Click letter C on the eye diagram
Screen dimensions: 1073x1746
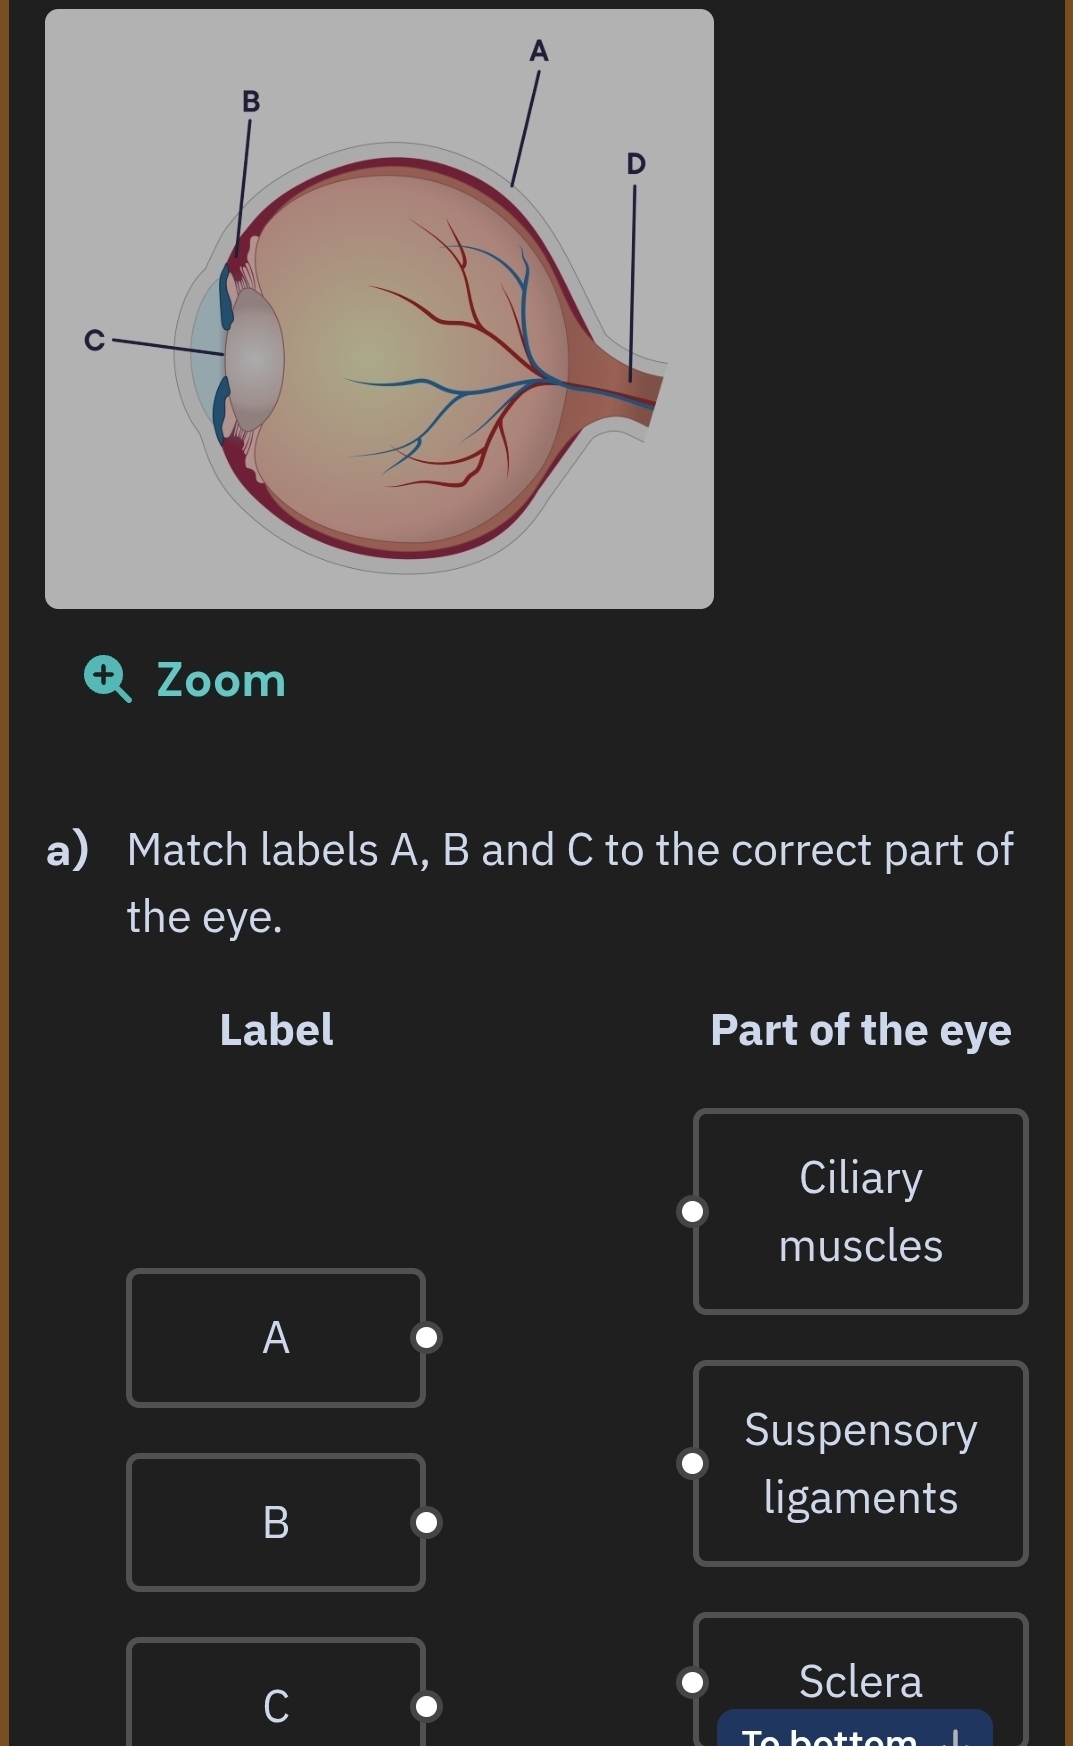[x=94, y=340]
